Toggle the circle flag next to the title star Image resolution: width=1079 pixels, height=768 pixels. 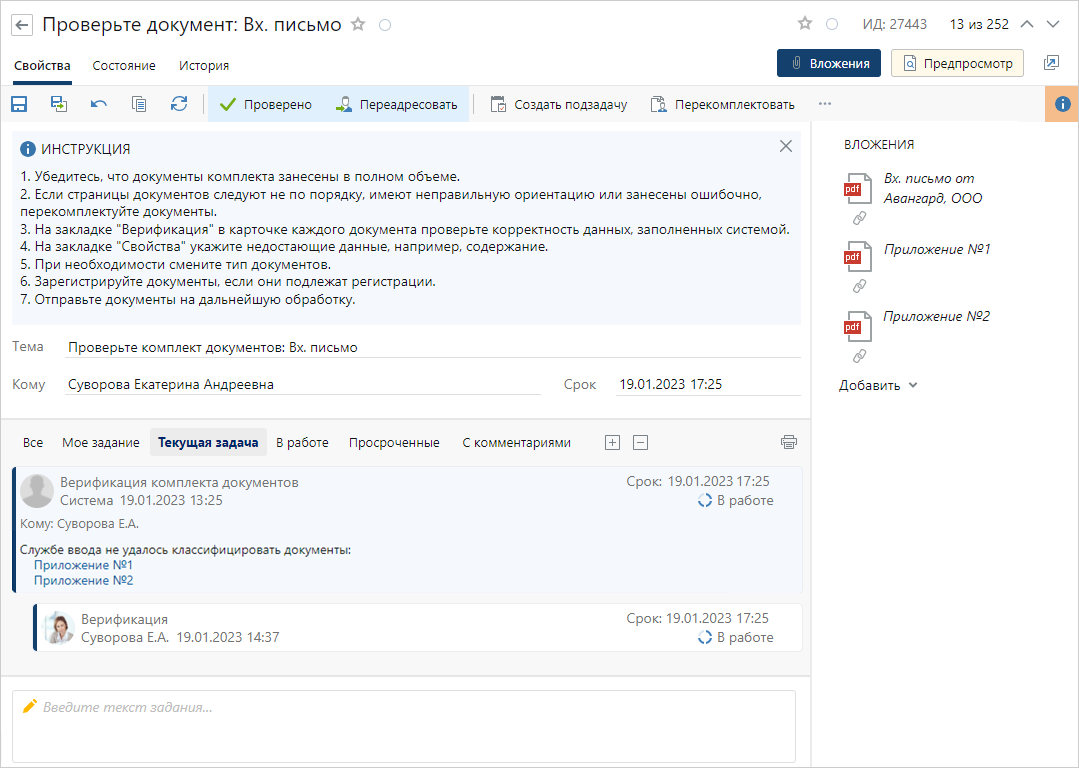pos(385,24)
